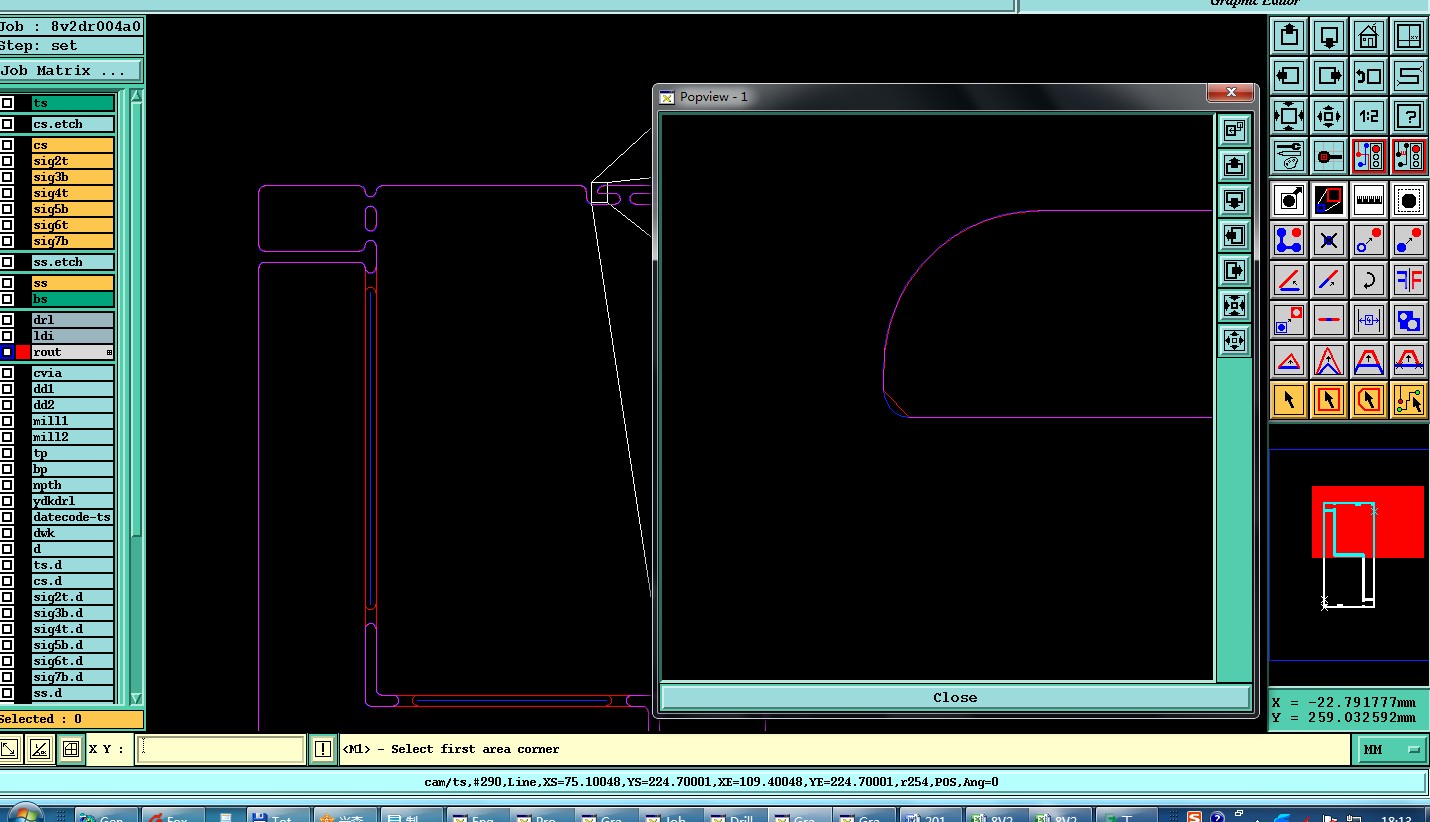Click the dimension arrows tool icon

1369,320
